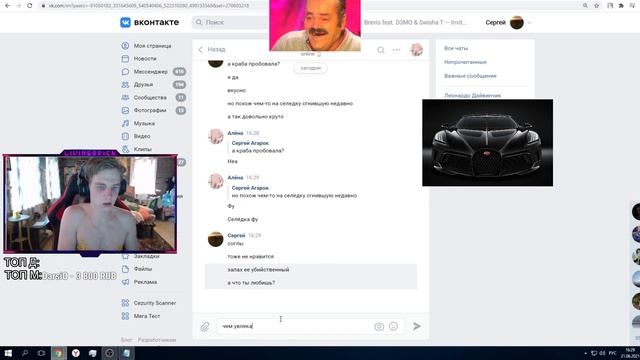Viewport: 640px width, 360px height.
Task: Attach a photo with camera icon
Action: pos(379,326)
